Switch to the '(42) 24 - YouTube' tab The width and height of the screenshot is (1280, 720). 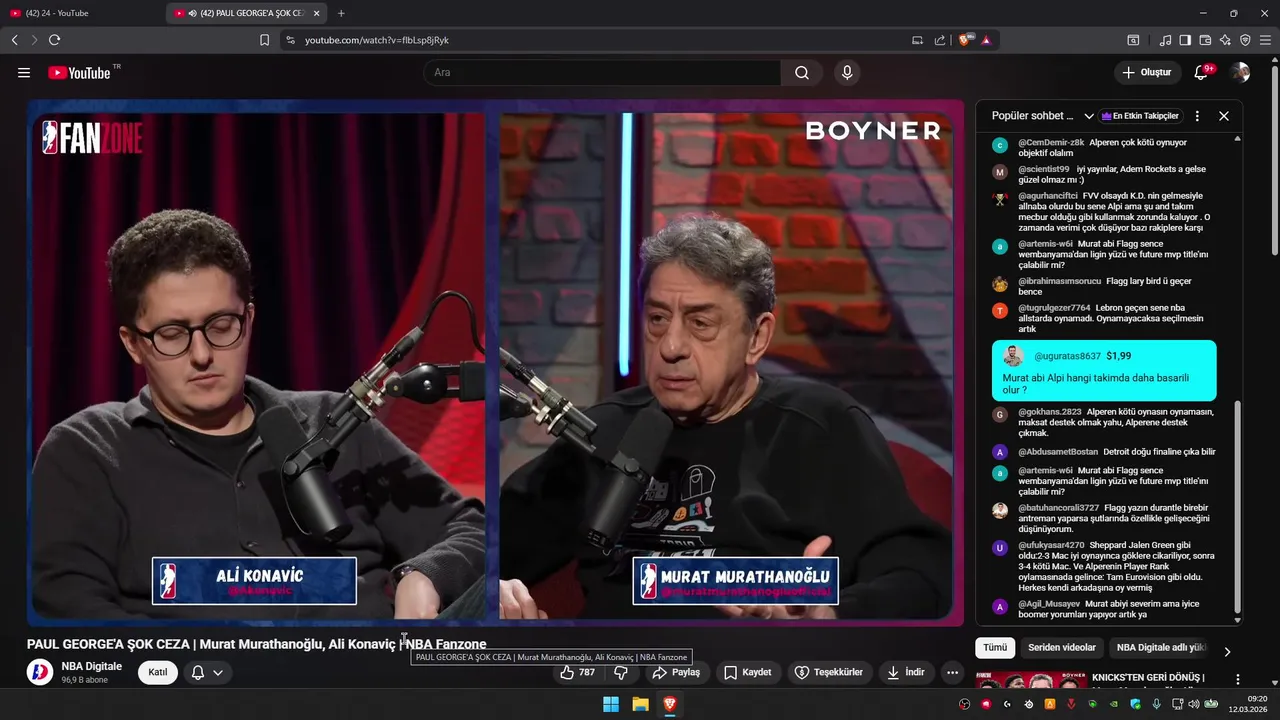(80, 13)
